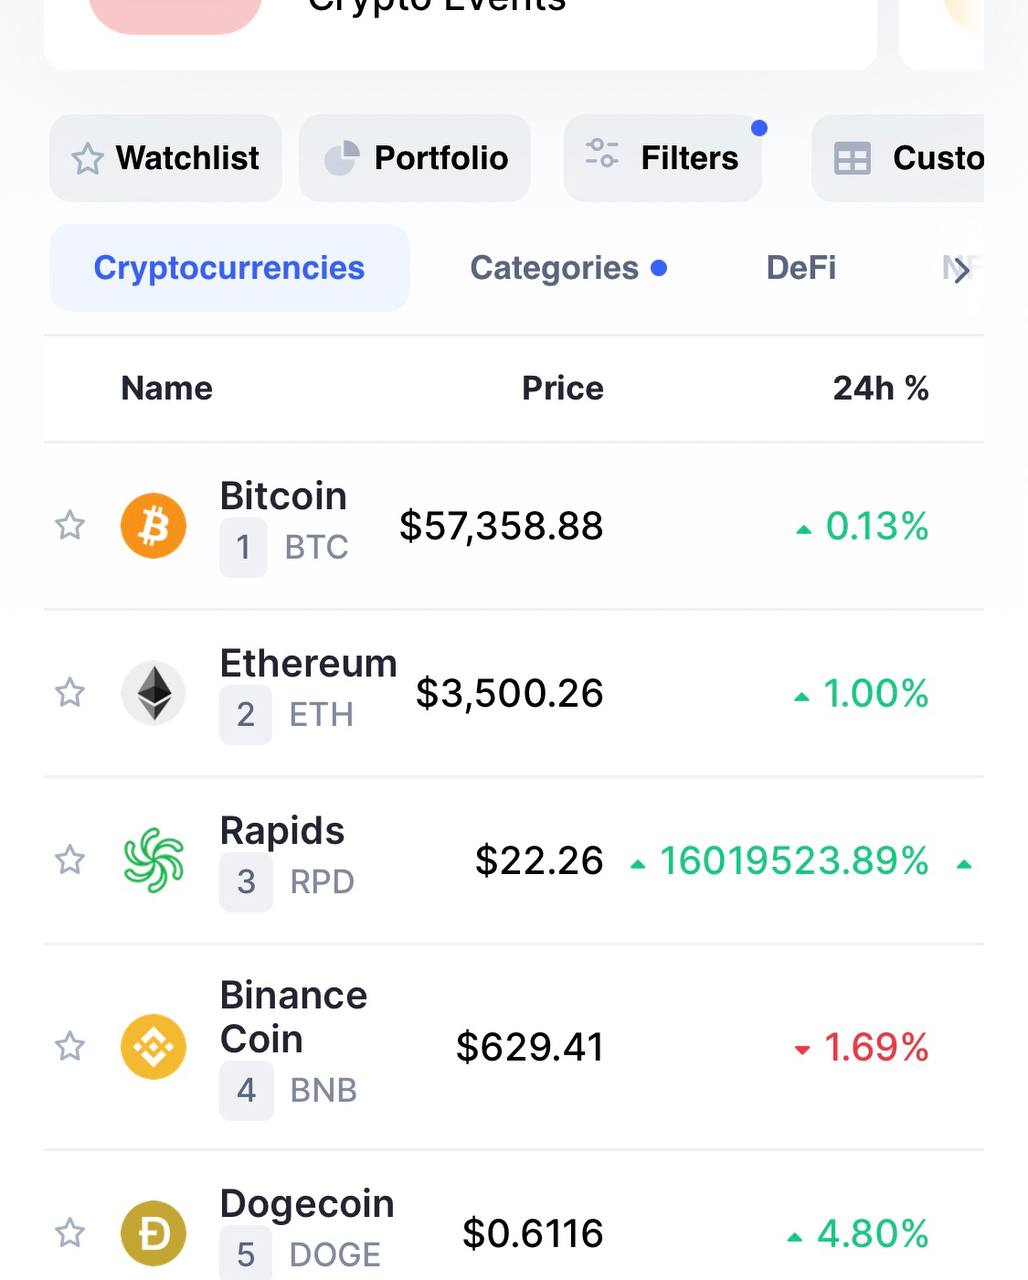
Task: Toggle the watchlist star for Binance Coin
Action: tap(69, 1046)
